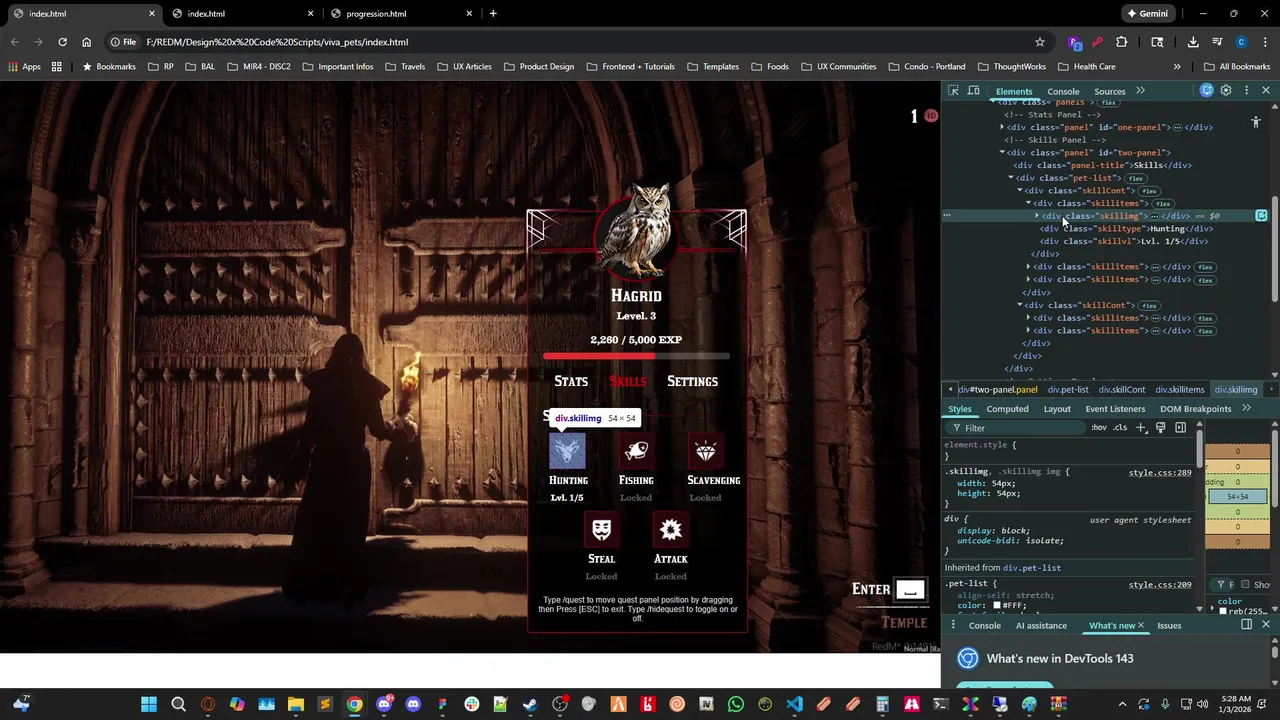Click the pet EXP progress bar
This screenshot has height=720, width=1280.
(x=636, y=355)
